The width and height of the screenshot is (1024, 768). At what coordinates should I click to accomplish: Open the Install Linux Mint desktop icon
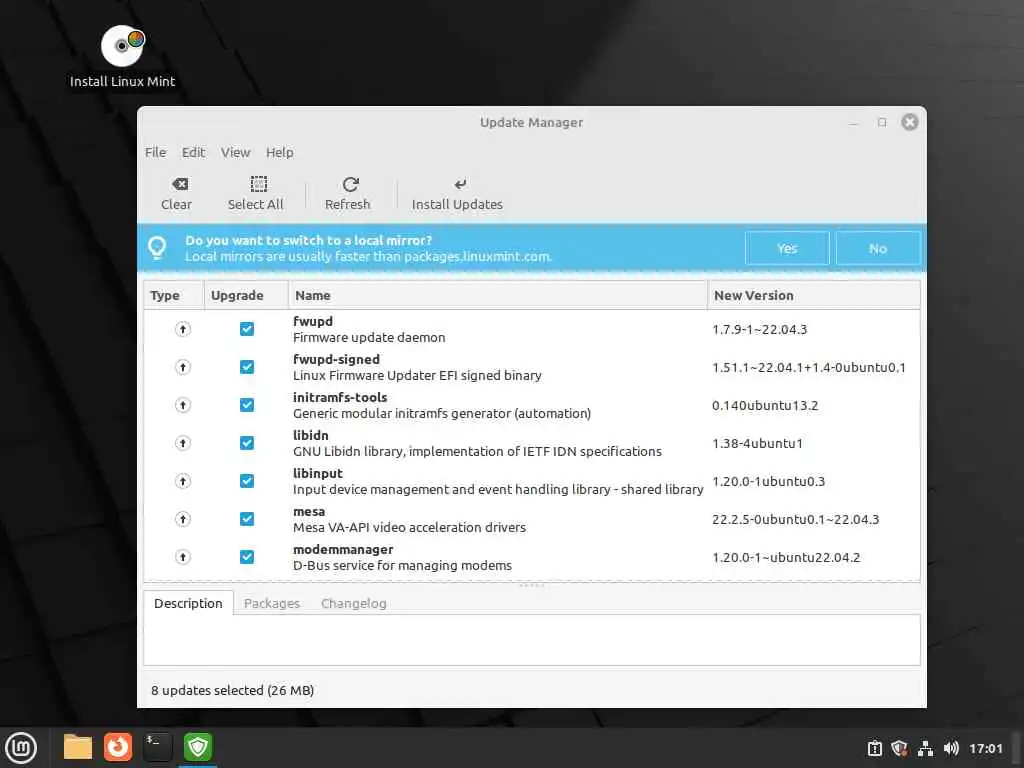123,56
